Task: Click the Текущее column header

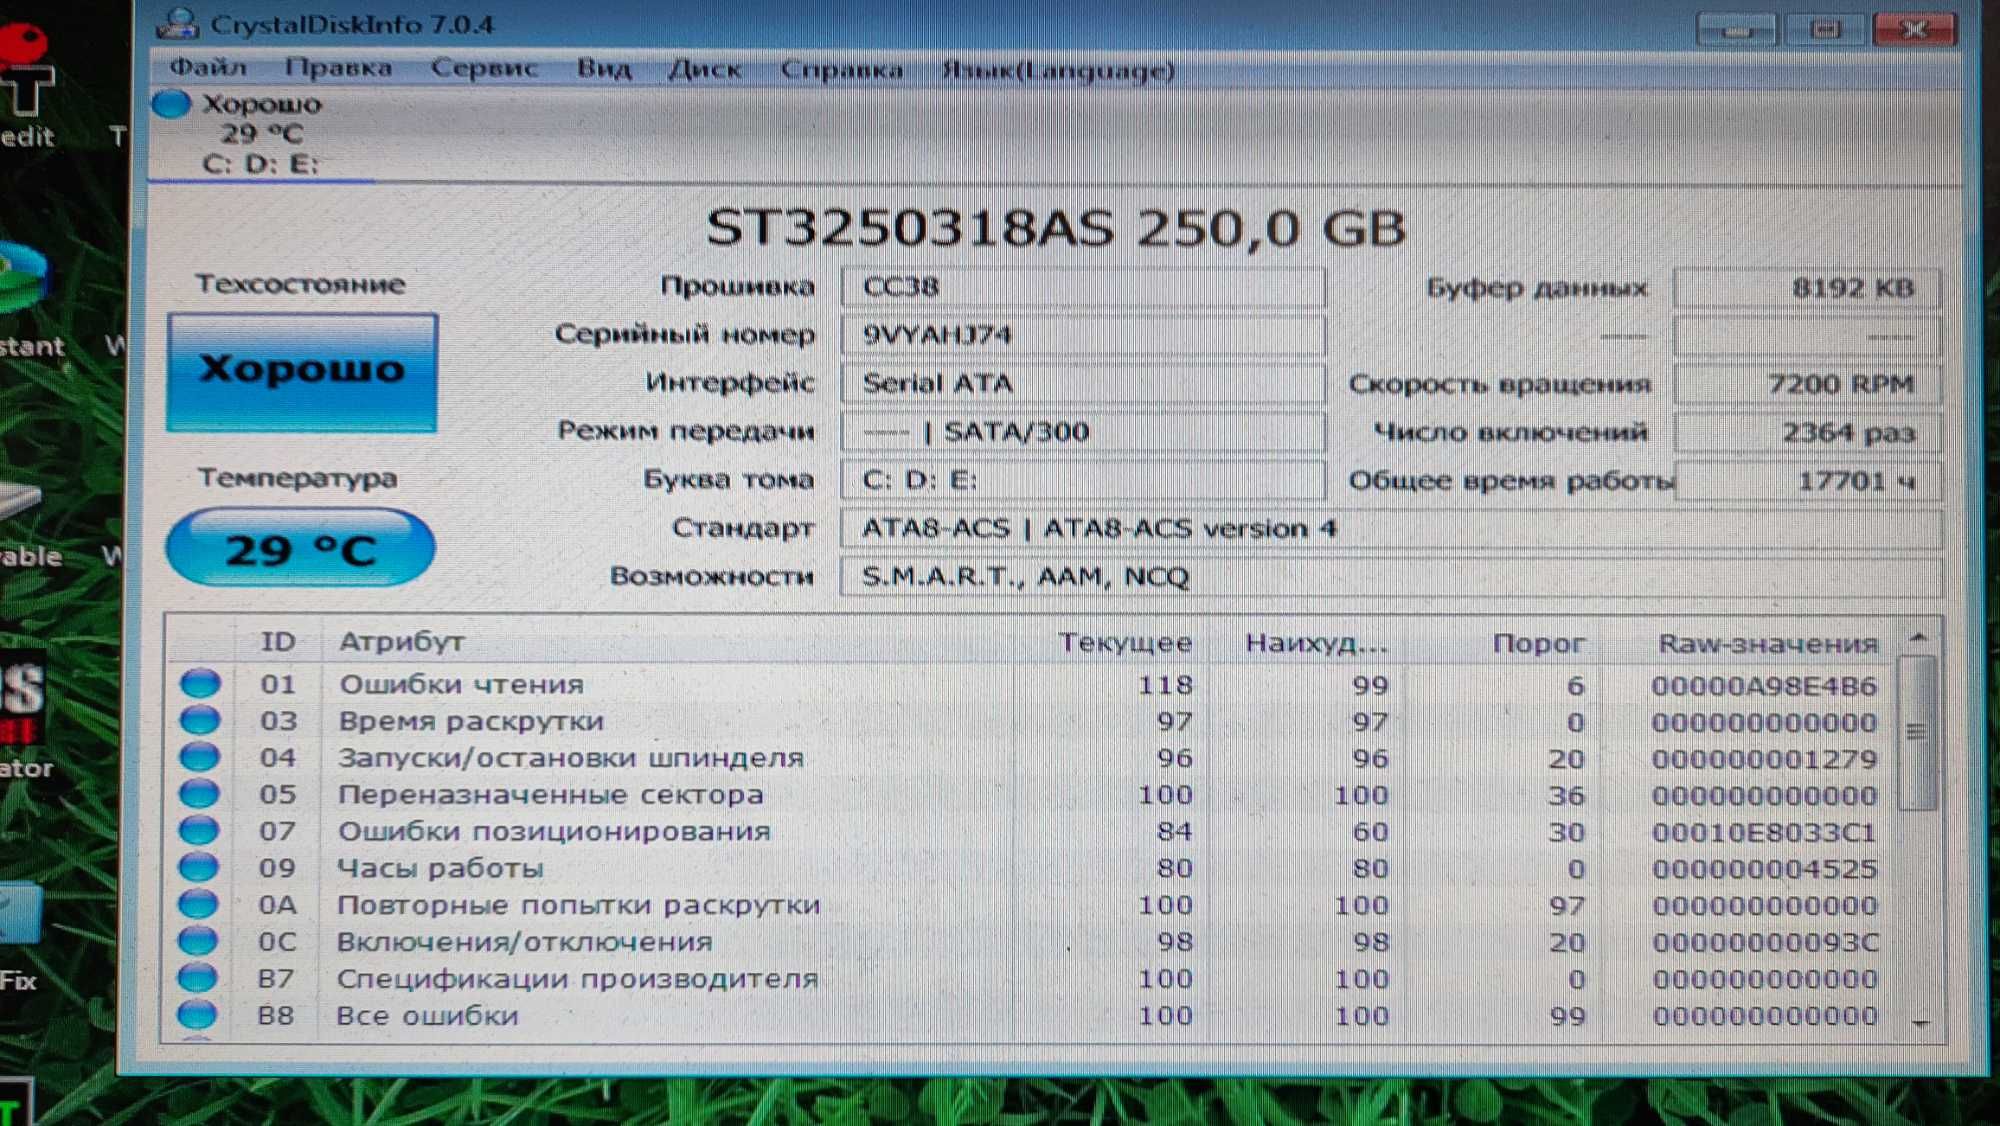Action: pos(1125,642)
